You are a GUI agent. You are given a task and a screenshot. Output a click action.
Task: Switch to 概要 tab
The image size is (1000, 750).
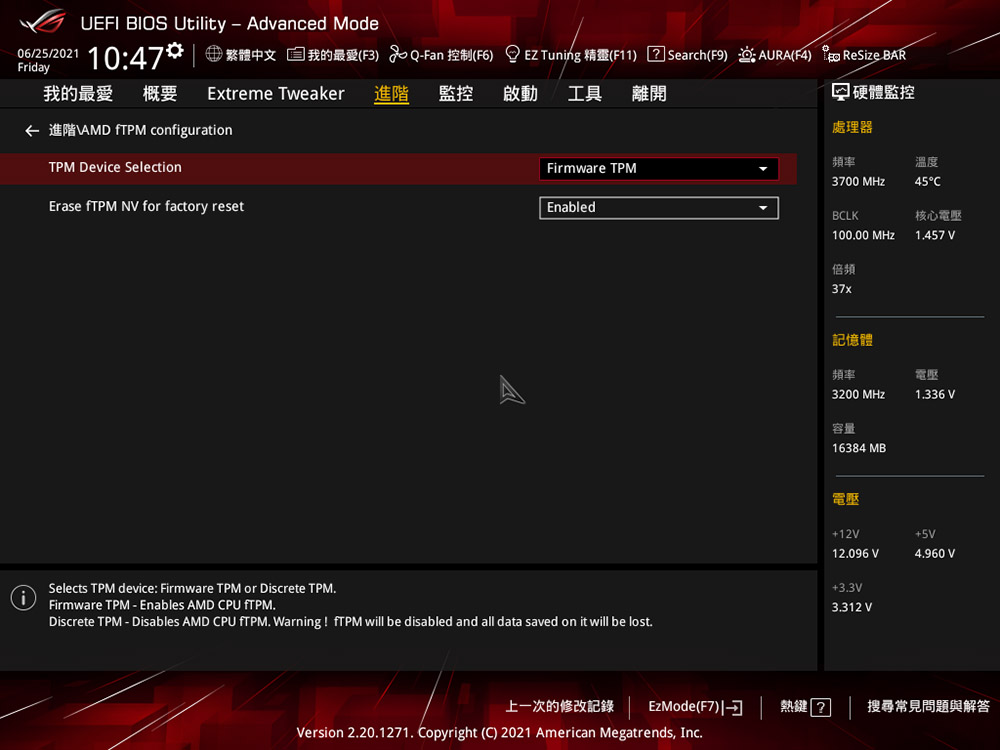click(159, 94)
